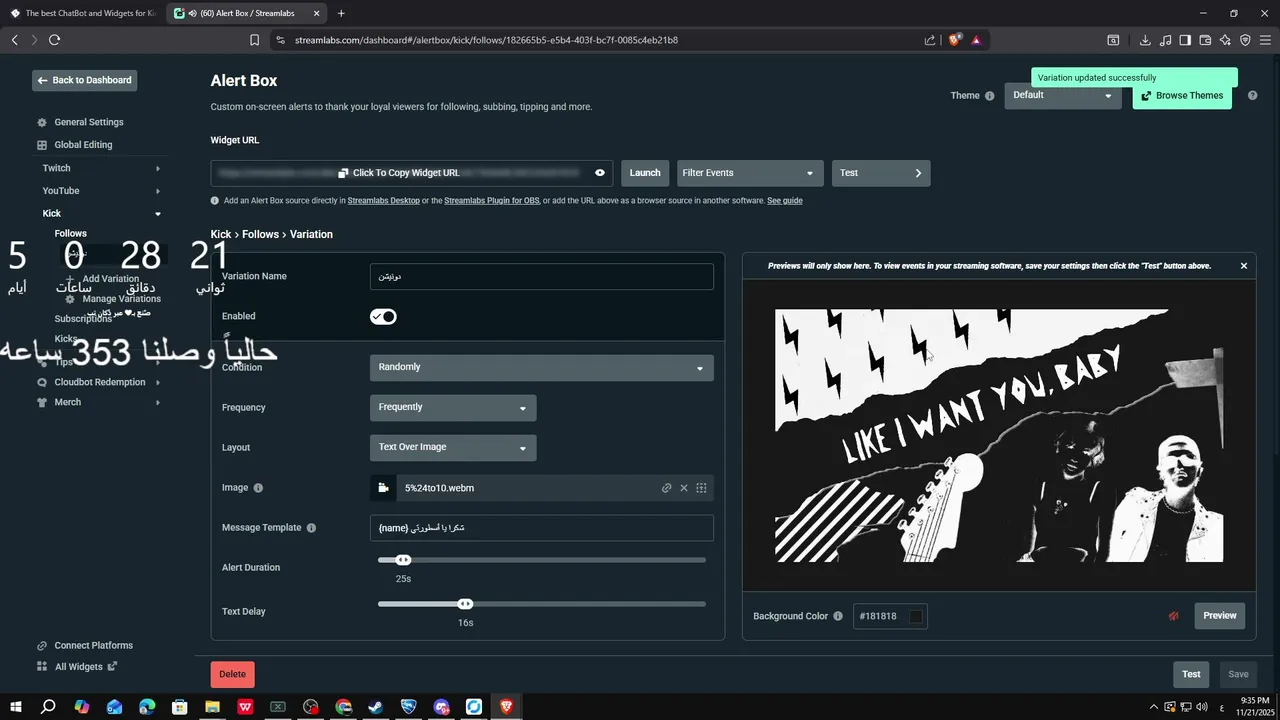Click the Browse Themes button
Screen dimensions: 1280x720
(x=1182, y=96)
